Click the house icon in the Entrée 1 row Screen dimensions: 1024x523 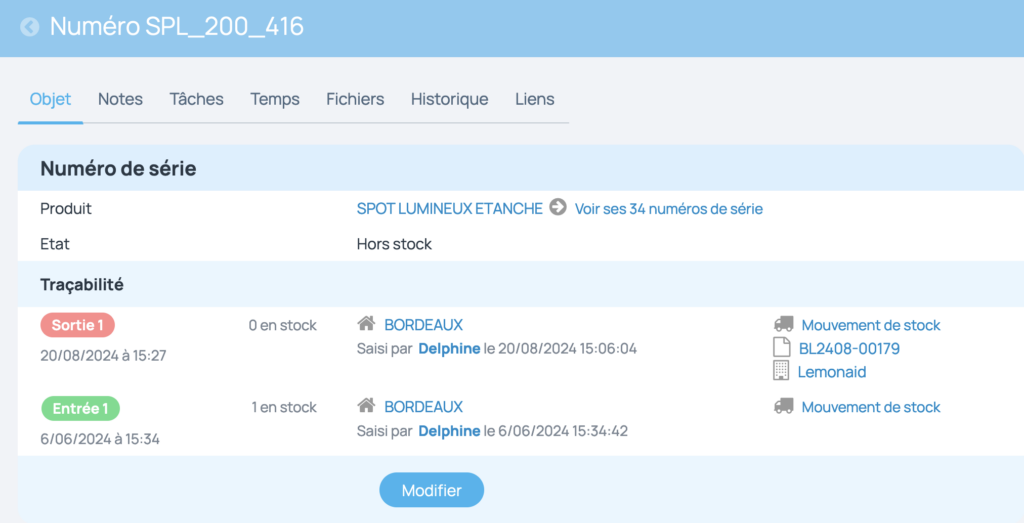click(366, 405)
